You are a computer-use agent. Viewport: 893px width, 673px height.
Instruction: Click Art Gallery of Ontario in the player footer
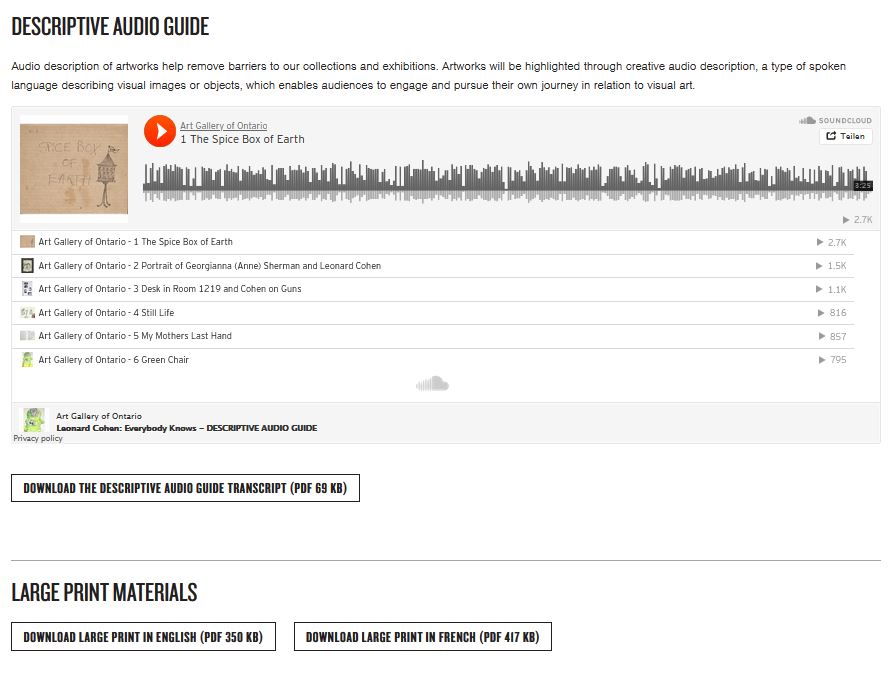click(99, 416)
